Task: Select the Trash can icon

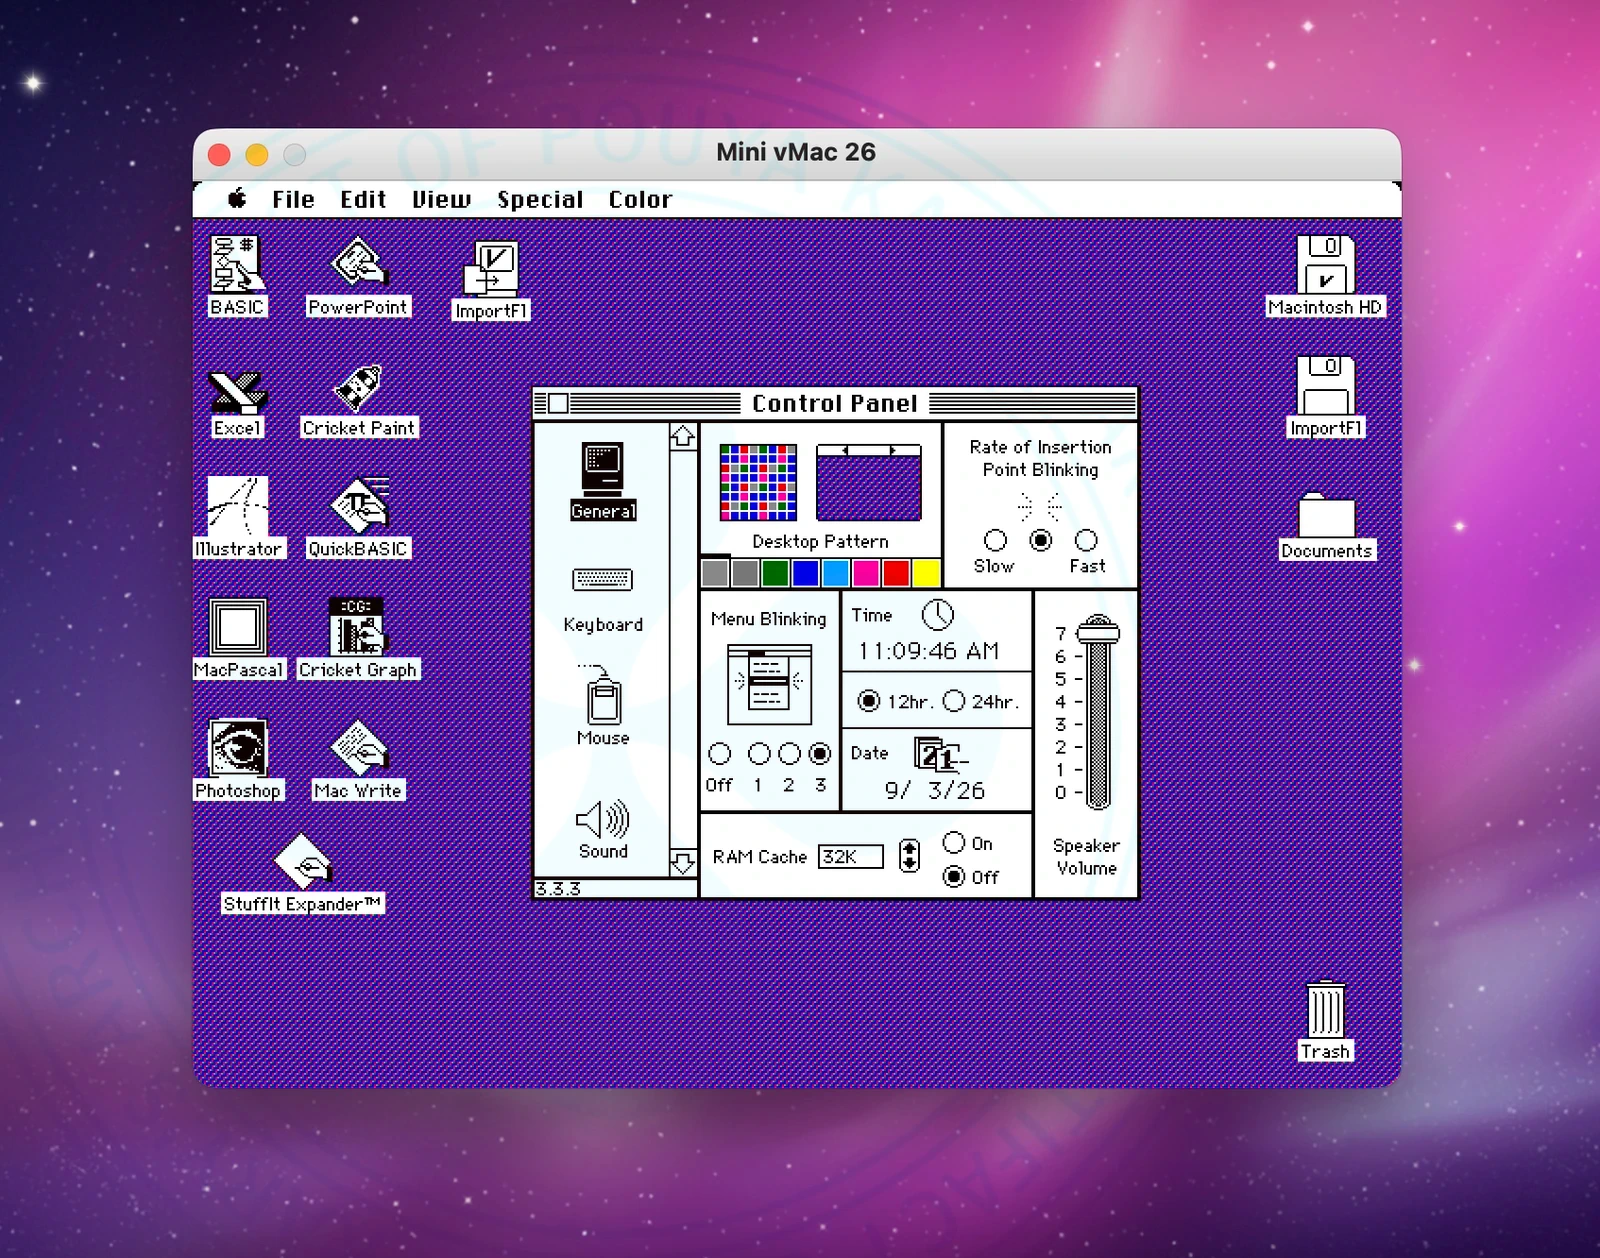Action: [x=1325, y=1009]
